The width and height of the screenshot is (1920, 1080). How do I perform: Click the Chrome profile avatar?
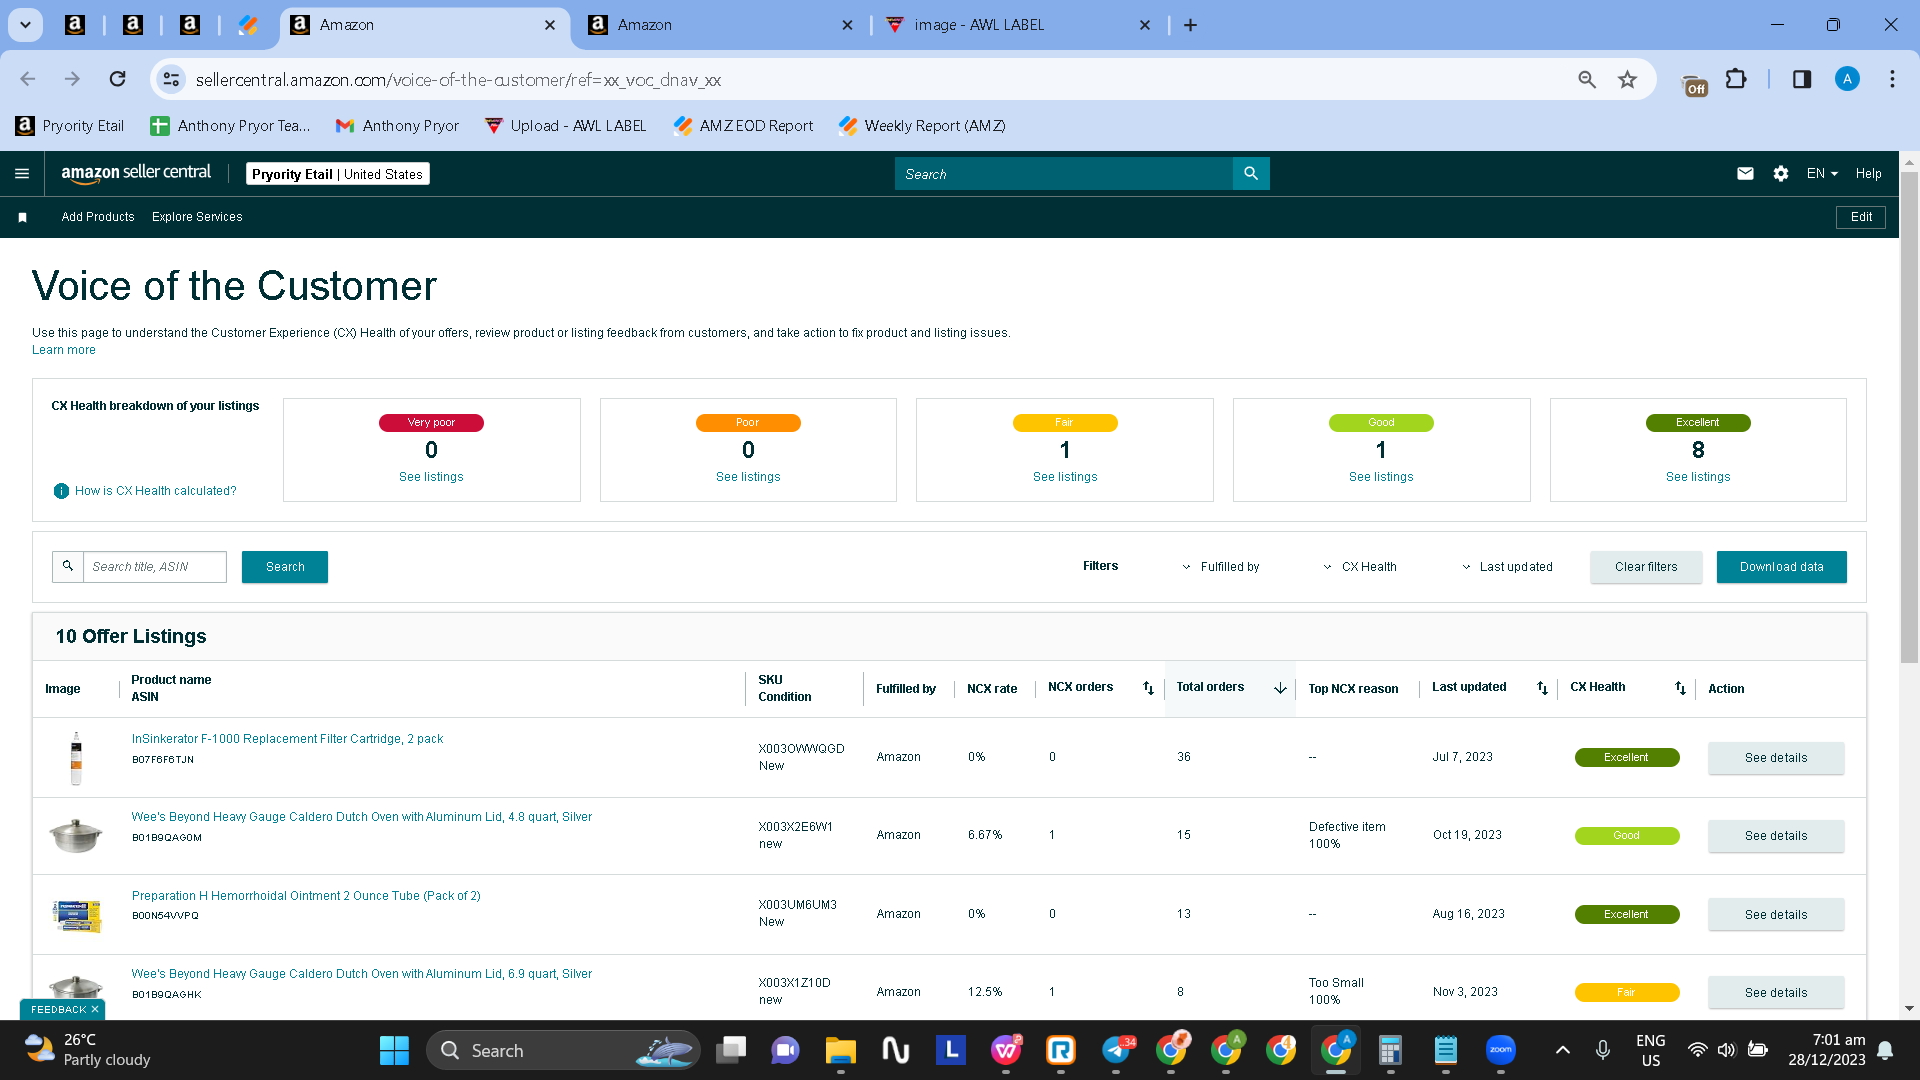[x=1847, y=79]
